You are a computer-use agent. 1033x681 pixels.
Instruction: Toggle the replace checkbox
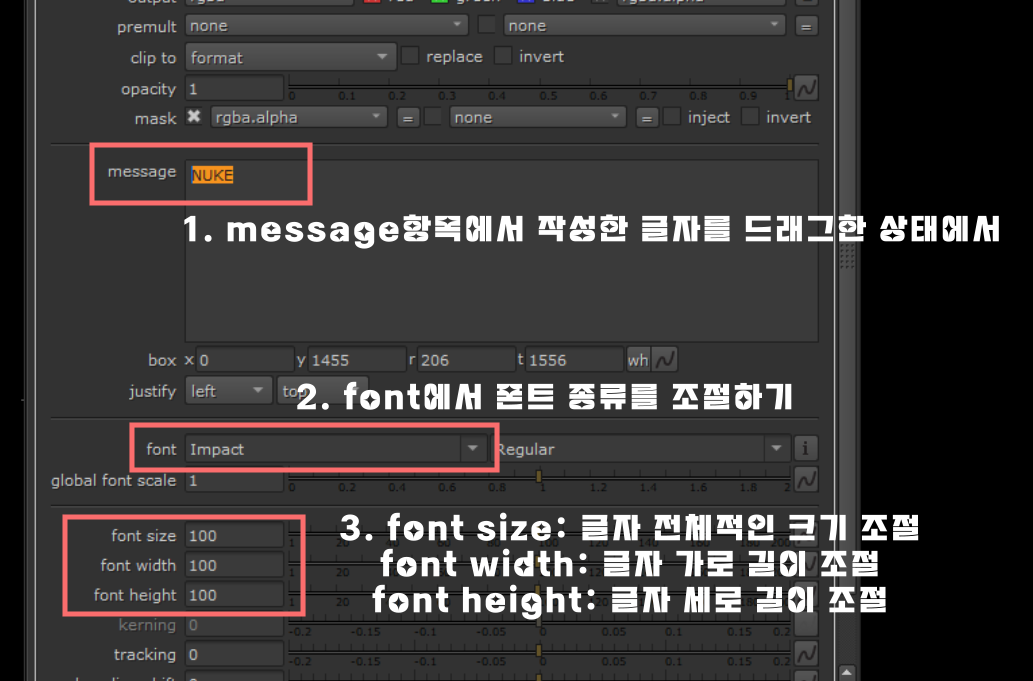coord(410,55)
